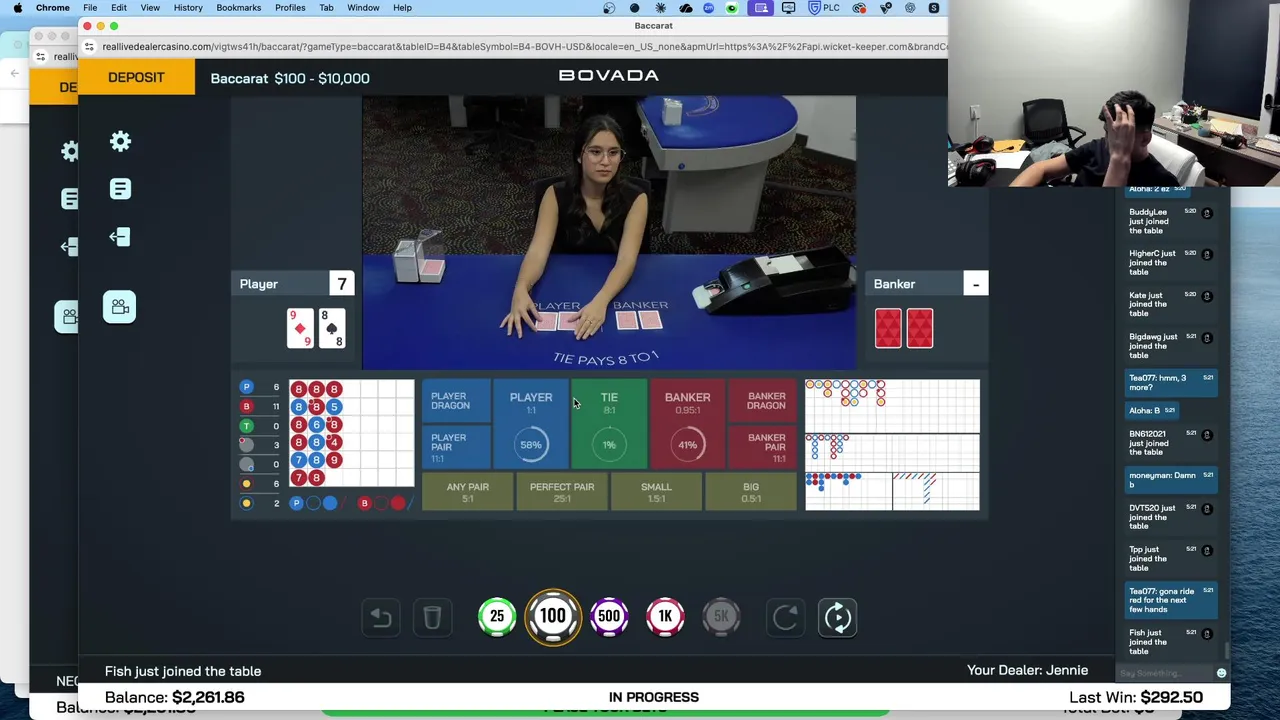
Task: Bet on BANKER PAIR 11:1
Action: pos(762,446)
